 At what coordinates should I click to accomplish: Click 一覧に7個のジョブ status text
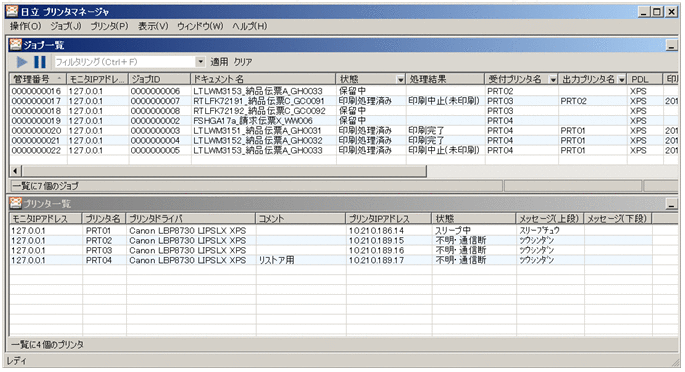point(45,186)
